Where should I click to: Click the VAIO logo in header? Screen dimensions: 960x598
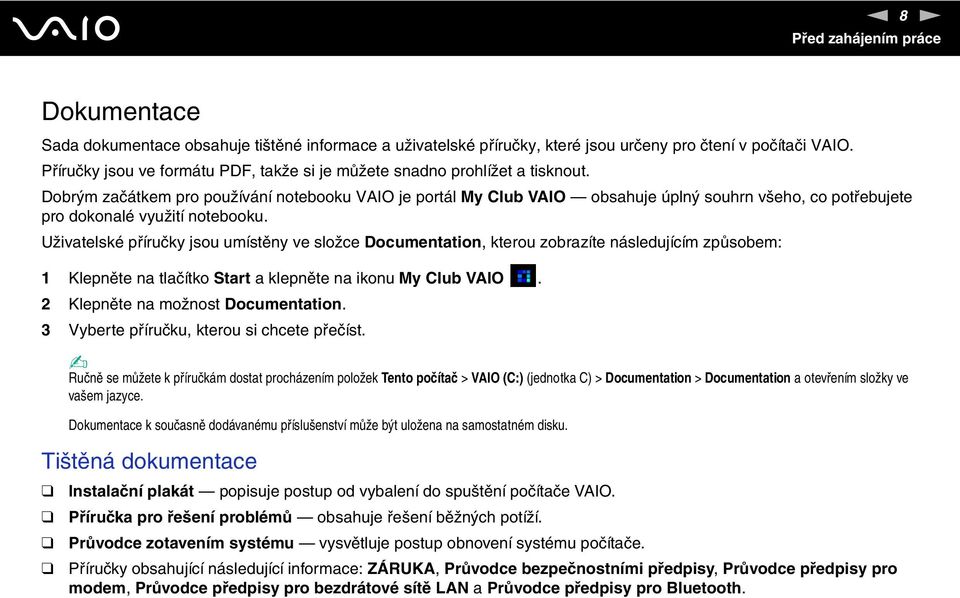pyautogui.click(x=66, y=29)
